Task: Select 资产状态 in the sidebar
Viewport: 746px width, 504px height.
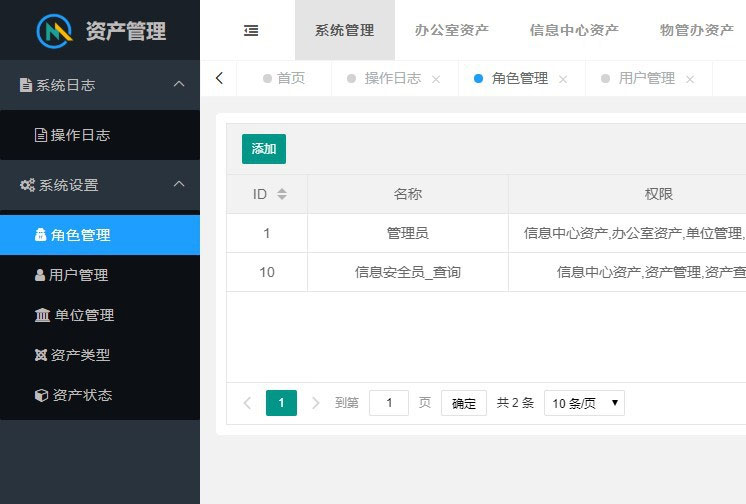Action: coord(80,395)
